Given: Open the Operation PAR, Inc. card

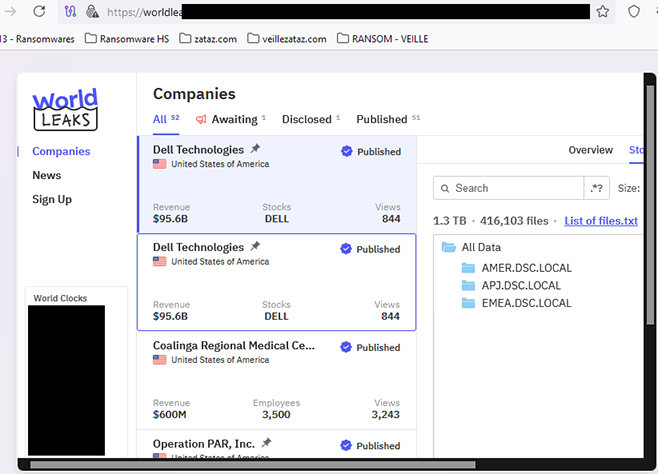Looking at the screenshot, I should 277,444.
